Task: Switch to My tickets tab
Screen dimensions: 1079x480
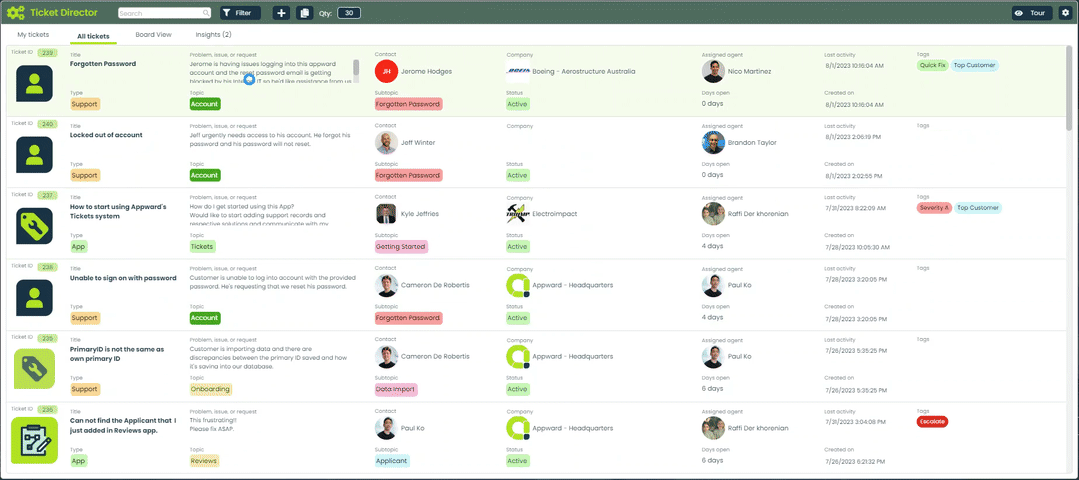Action: coord(33,34)
